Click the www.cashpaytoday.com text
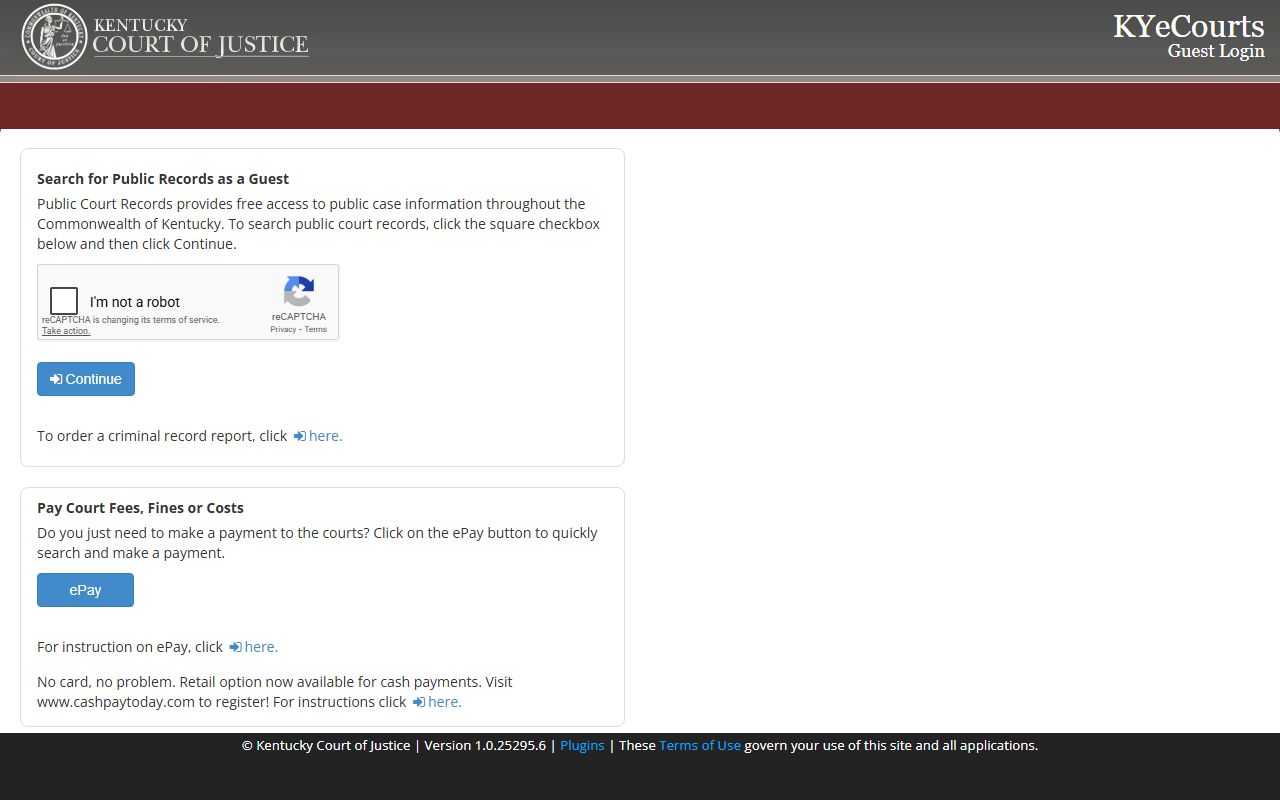The image size is (1280, 800). coord(115,702)
